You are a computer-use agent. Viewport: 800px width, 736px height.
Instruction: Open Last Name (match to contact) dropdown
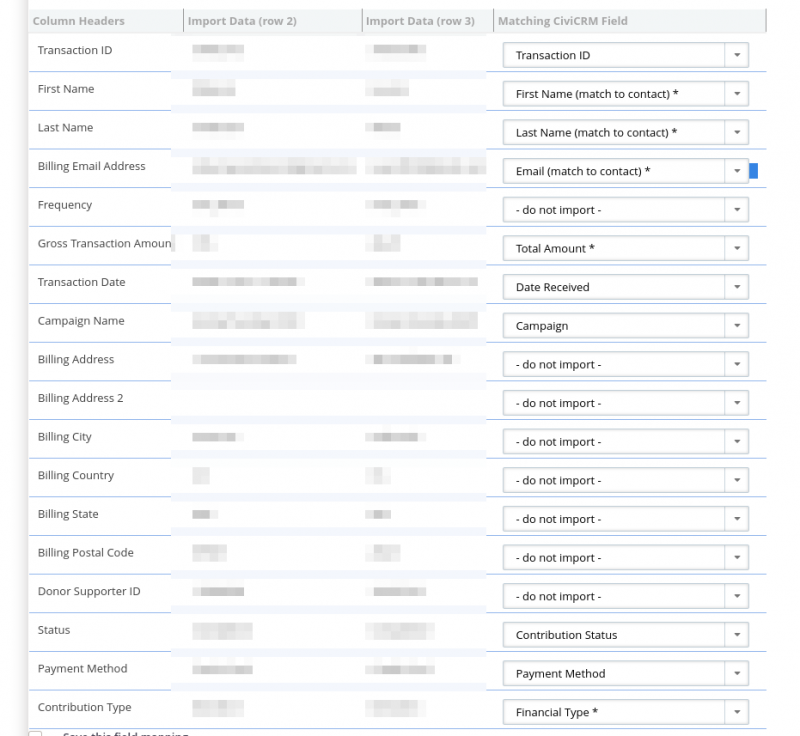click(x=626, y=133)
